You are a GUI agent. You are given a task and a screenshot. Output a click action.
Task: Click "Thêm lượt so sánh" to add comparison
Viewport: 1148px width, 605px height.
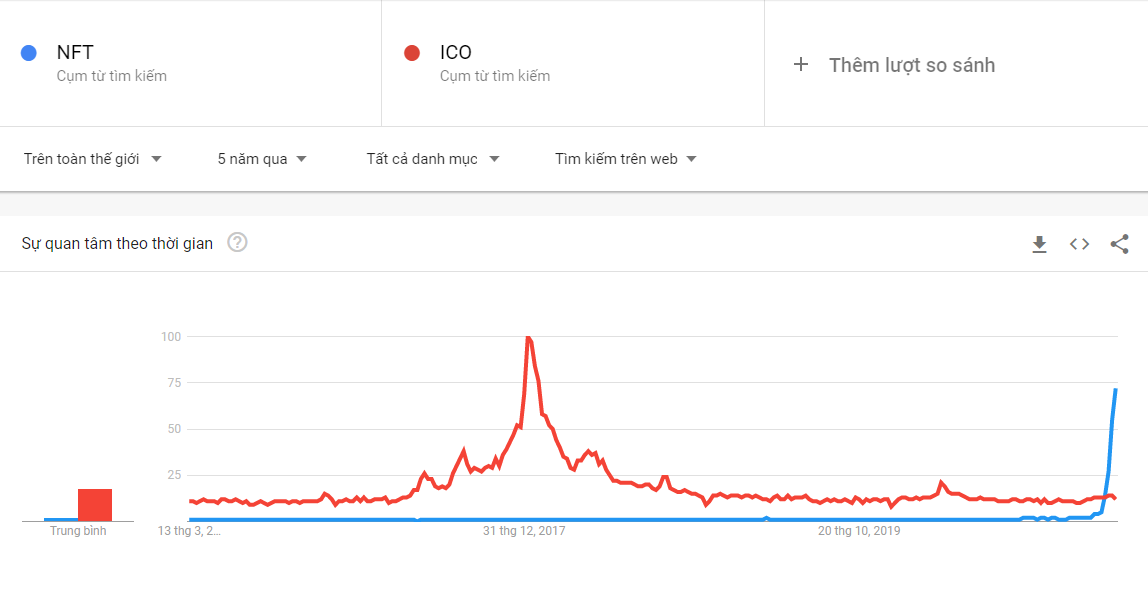coord(911,65)
